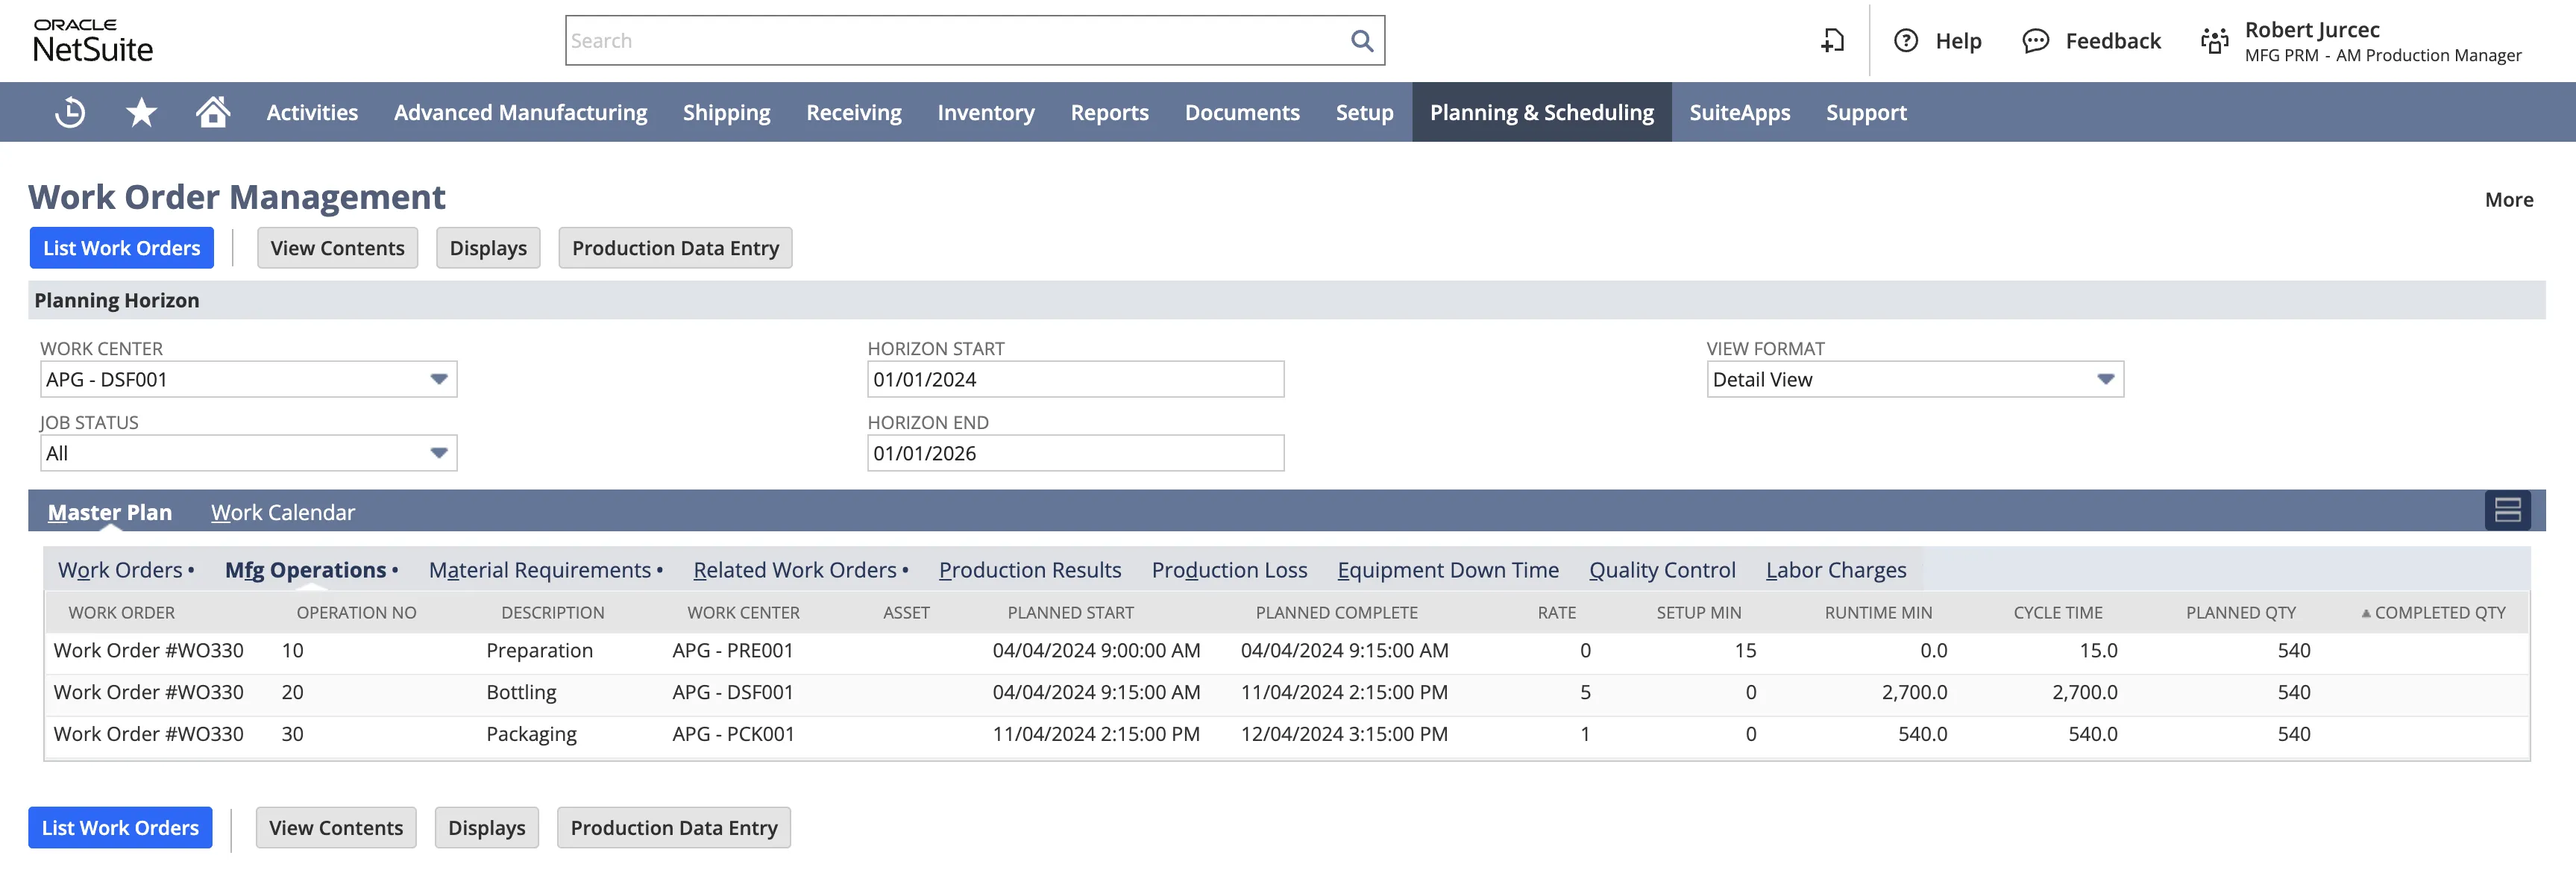
Task: Click the List Work Orders button
Action: coord(121,247)
